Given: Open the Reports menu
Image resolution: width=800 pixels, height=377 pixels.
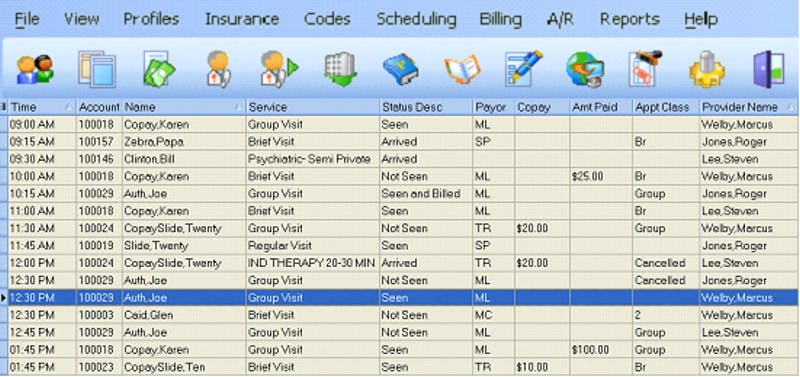Looking at the screenshot, I should tap(630, 20).
